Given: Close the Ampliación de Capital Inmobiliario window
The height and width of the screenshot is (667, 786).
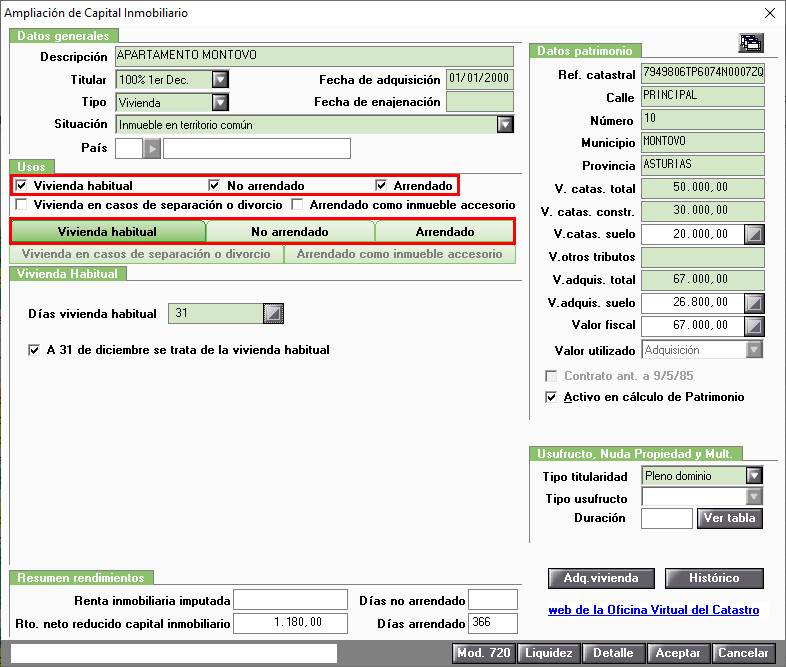Looking at the screenshot, I should 770,13.
